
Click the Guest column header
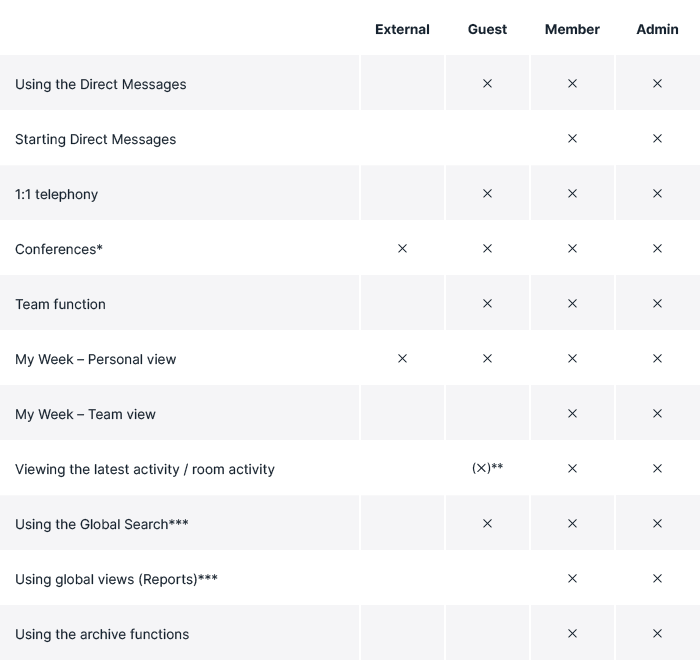pos(487,29)
